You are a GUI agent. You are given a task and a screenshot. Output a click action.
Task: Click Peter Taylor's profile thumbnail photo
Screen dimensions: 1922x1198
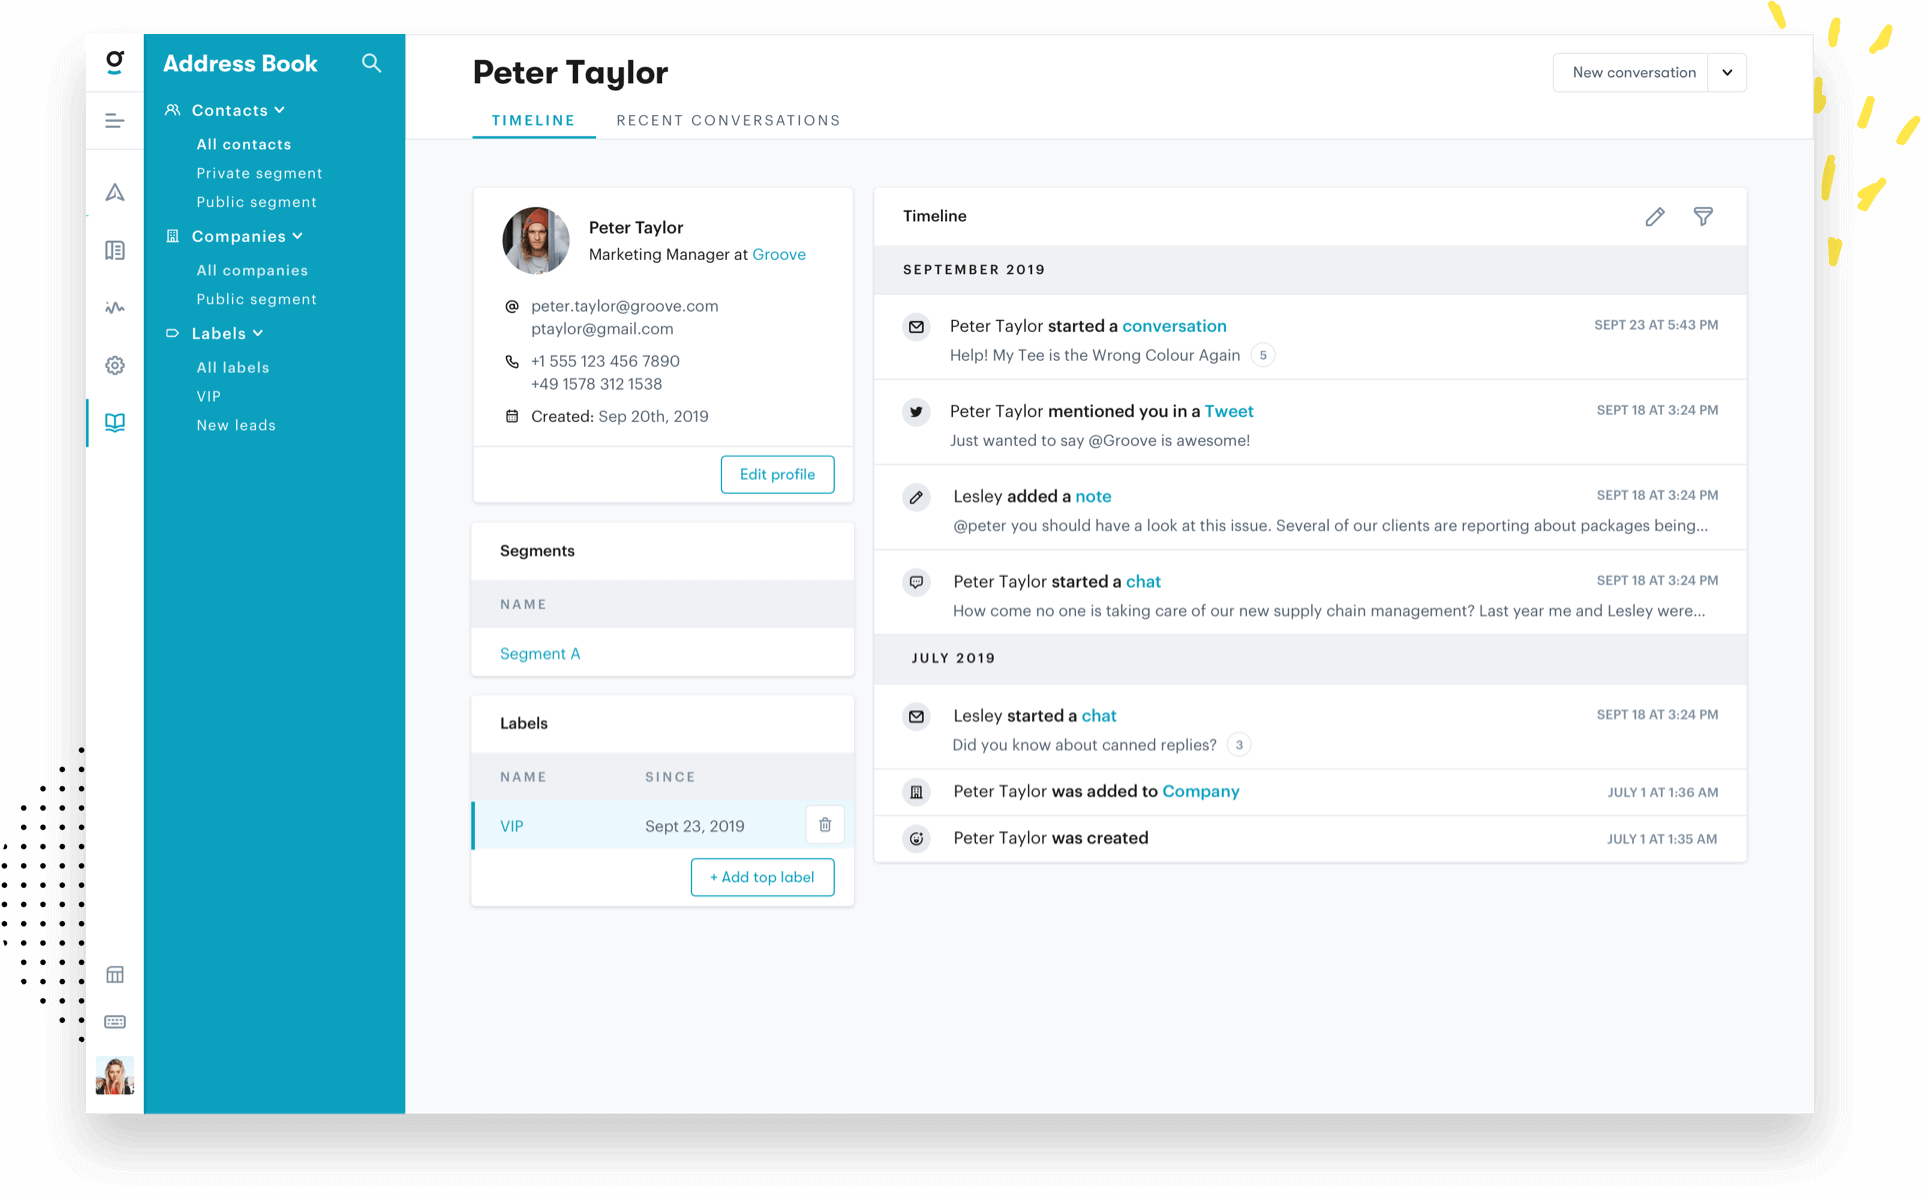[537, 239]
